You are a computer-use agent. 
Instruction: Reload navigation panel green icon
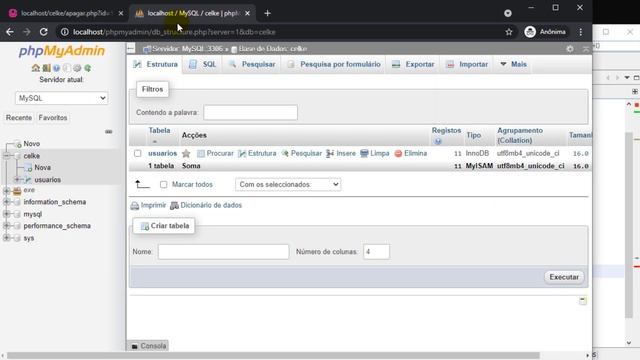pos(87,68)
